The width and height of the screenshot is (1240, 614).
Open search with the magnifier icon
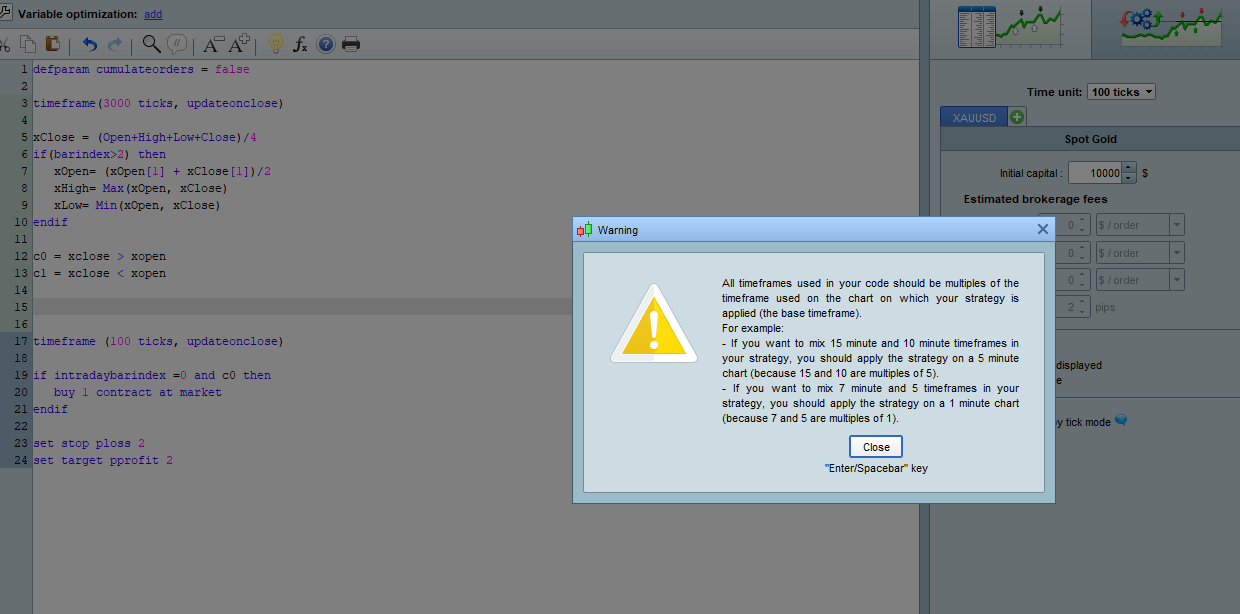point(151,44)
